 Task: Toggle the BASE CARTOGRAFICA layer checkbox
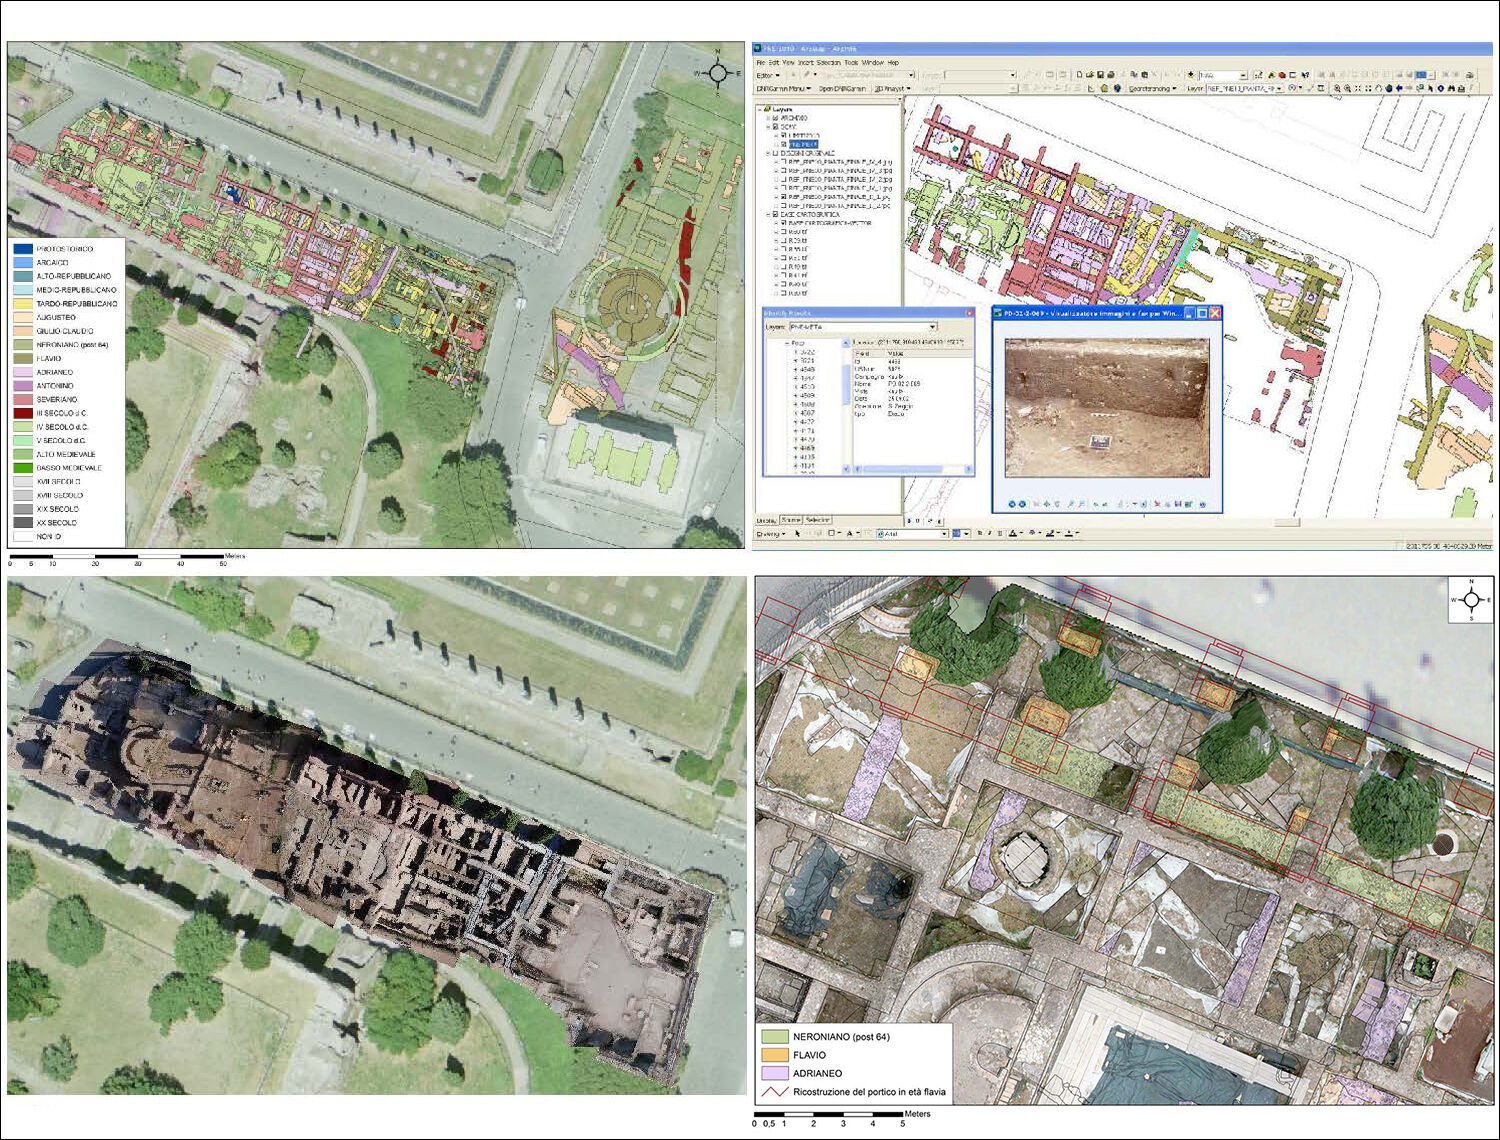click(x=775, y=214)
